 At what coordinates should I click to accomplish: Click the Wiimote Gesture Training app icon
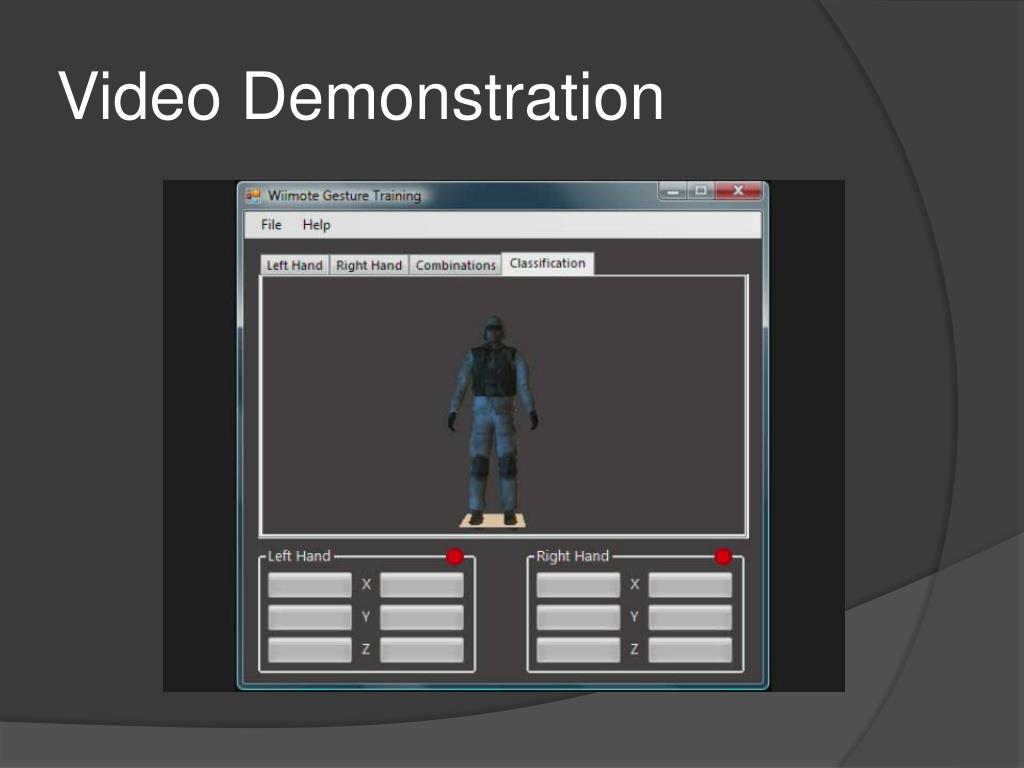[x=253, y=195]
